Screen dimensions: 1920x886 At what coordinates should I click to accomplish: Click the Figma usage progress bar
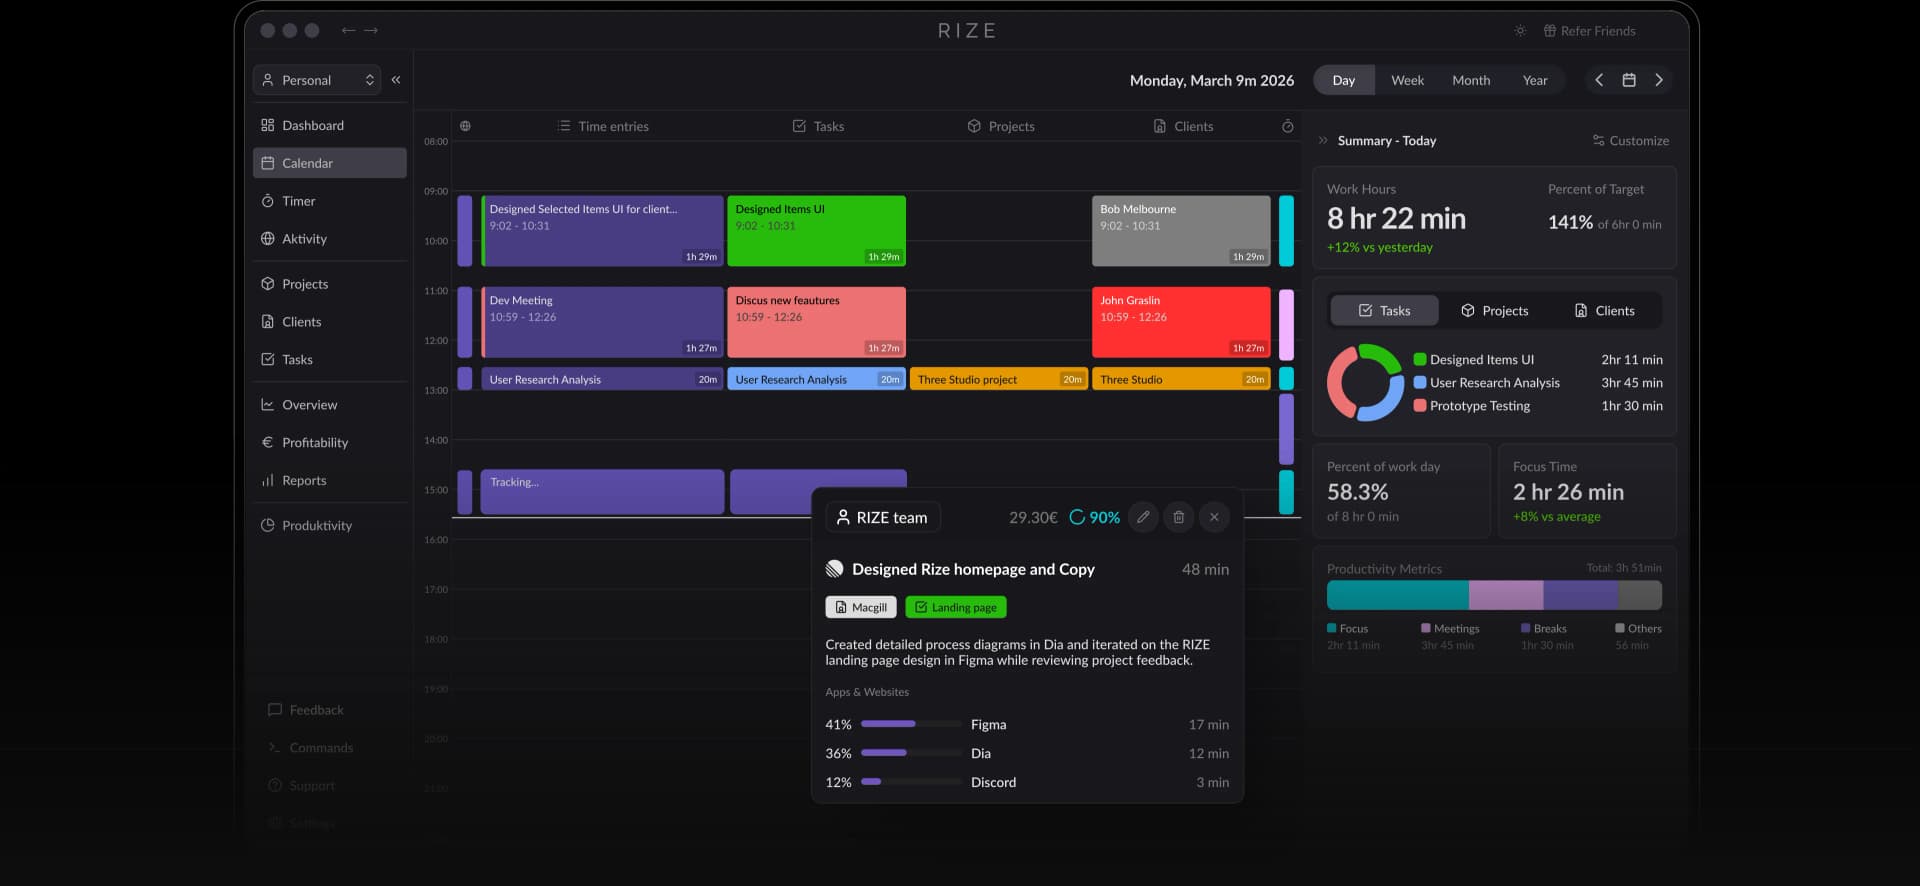pos(911,724)
